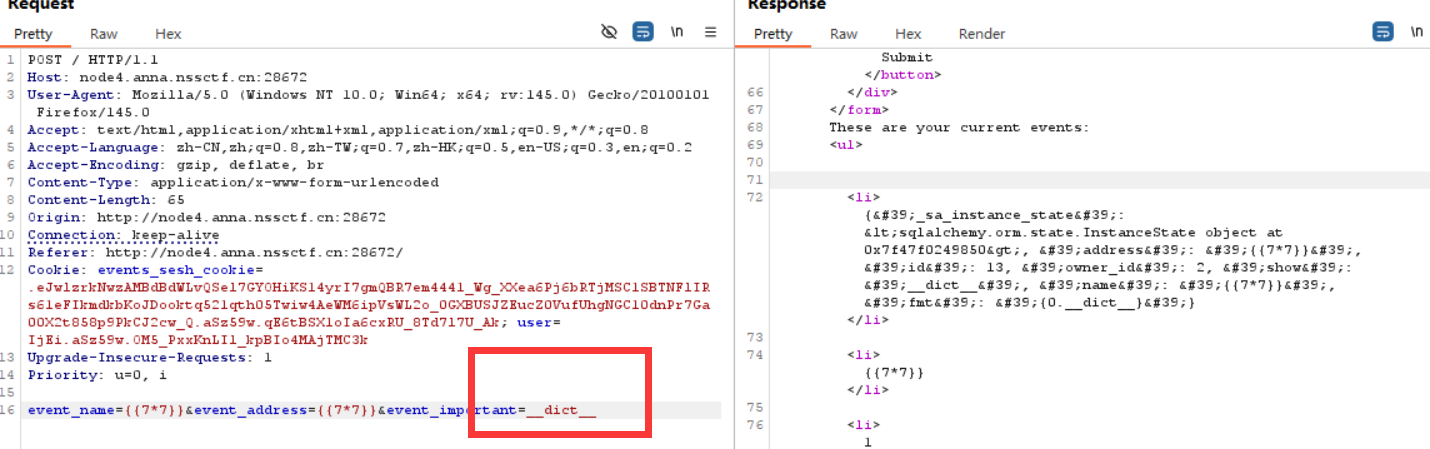Image resolution: width=1430 pixels, height=449 pixels.
Task: Click the Accept header starting with text/html
Action: 338,129
